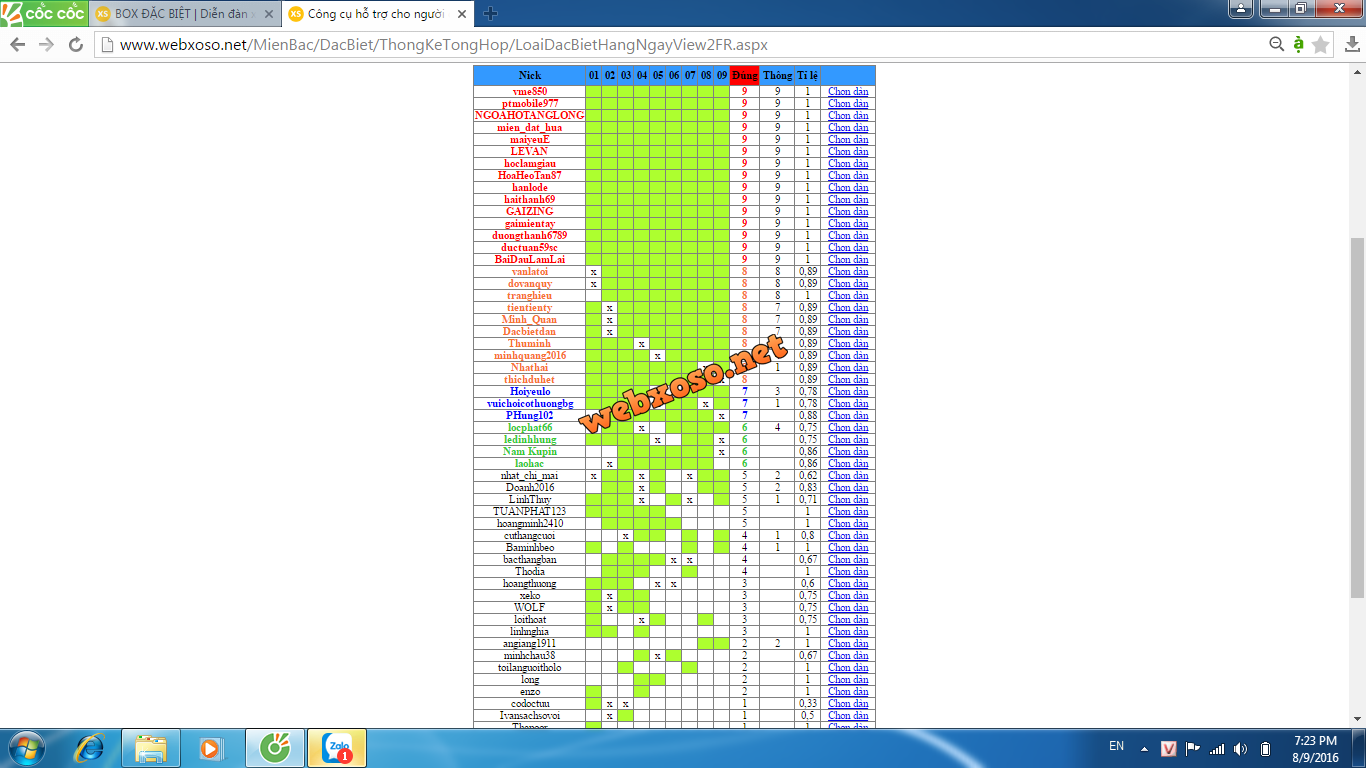Screen dimensions: 1366x768
Task: Select the nick ledinhhung
Action: pos(530,440)
